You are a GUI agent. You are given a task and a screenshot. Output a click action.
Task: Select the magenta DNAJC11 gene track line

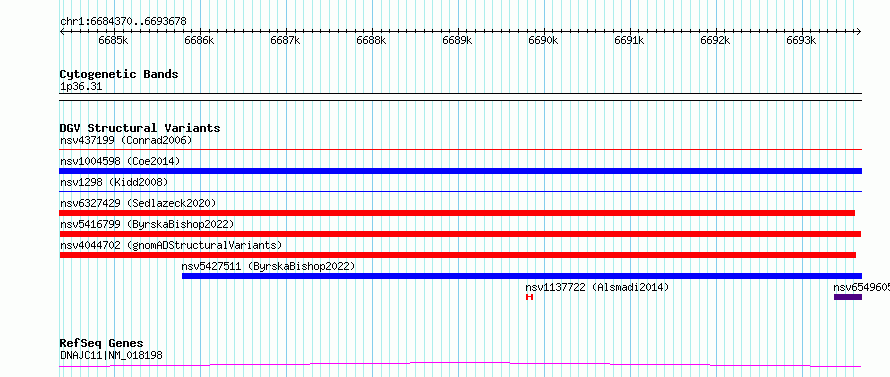click(x=460, y=364)
